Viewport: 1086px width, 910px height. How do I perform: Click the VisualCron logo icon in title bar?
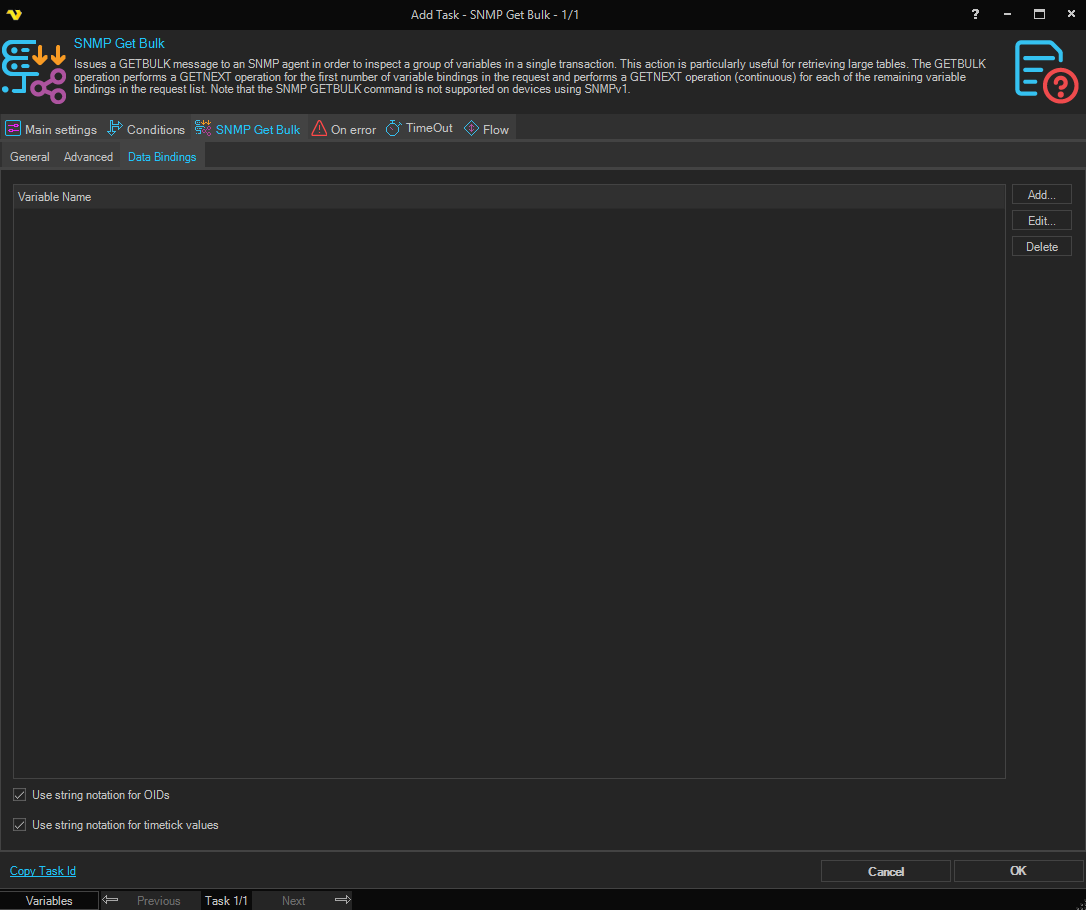click(14, 14)
